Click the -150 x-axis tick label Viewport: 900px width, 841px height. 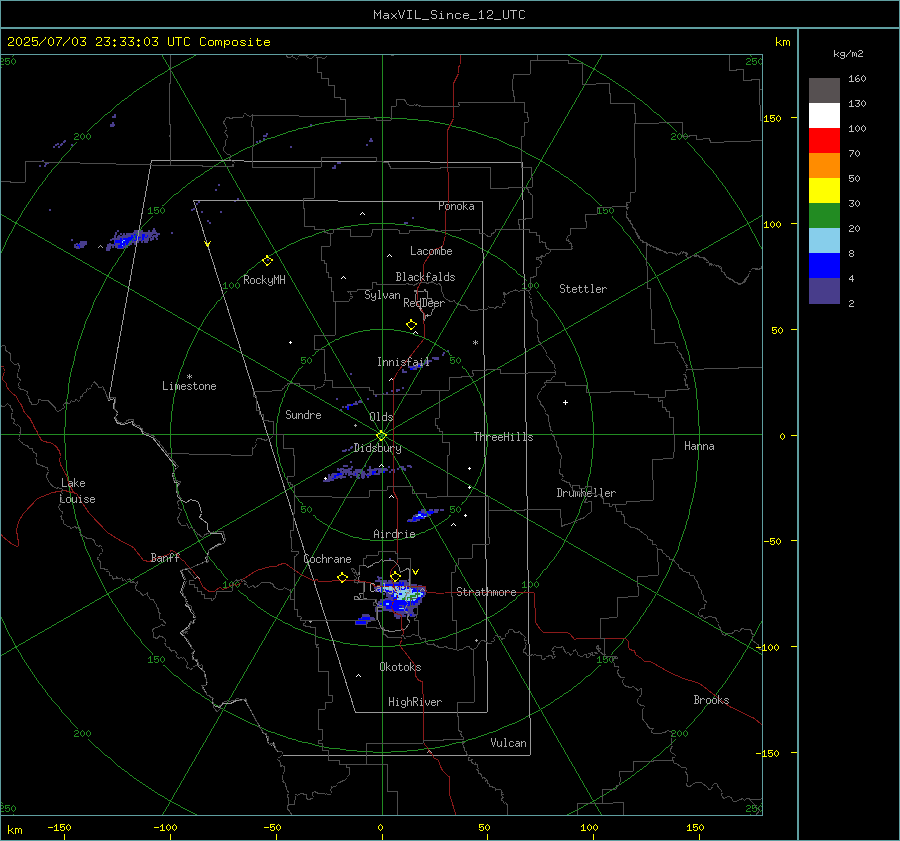coord(59,827)
